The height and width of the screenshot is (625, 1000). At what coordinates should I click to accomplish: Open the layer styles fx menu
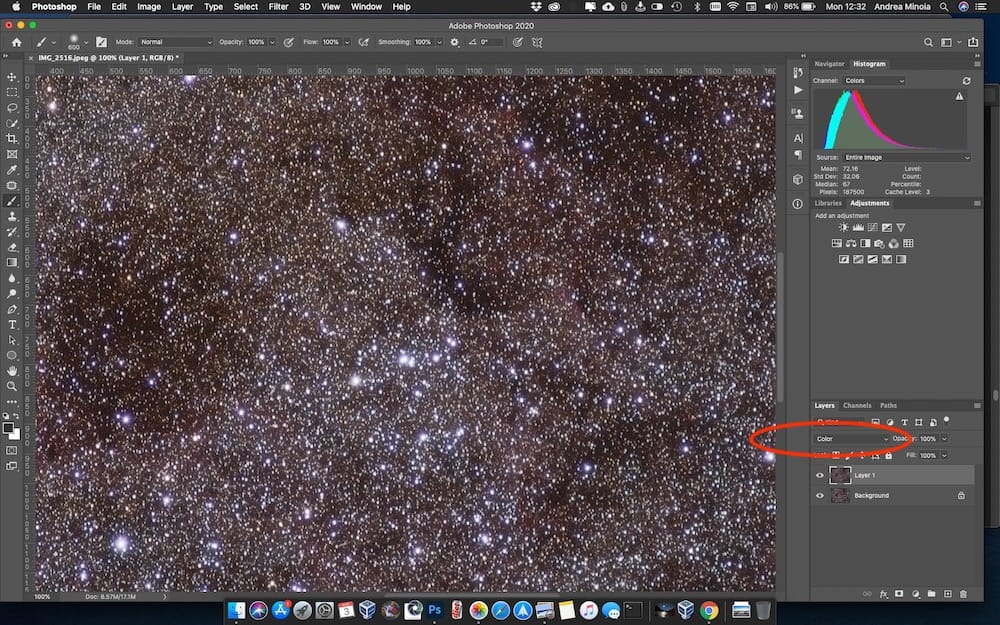point(884,593)
